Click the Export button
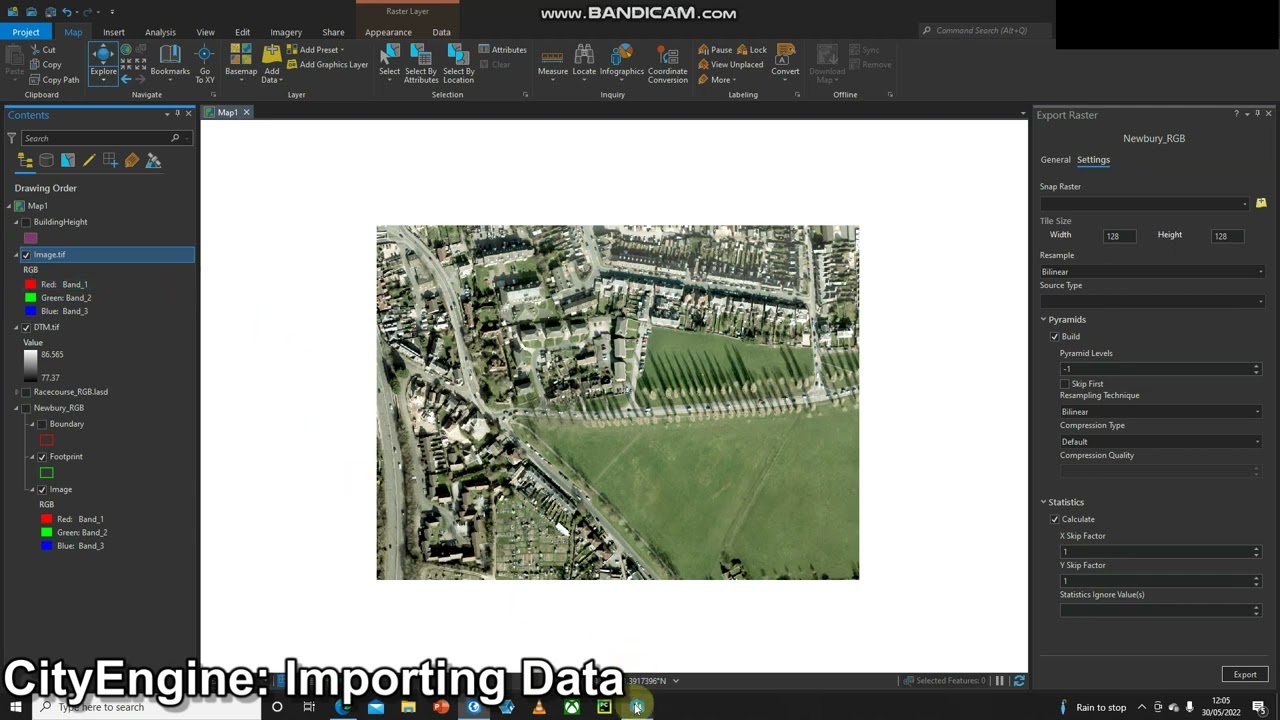The image size is (1280, 720). (x=1245, y=674)
